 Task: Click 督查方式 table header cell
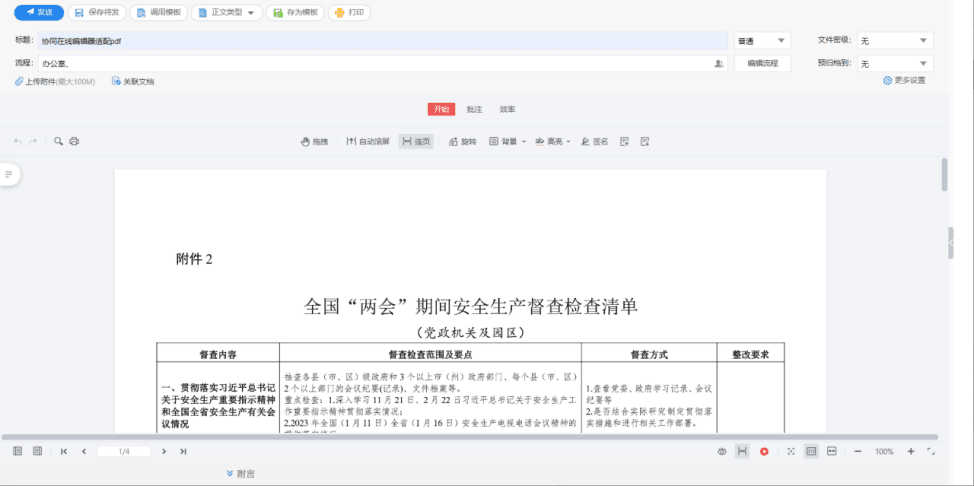(x=649, y=354)
